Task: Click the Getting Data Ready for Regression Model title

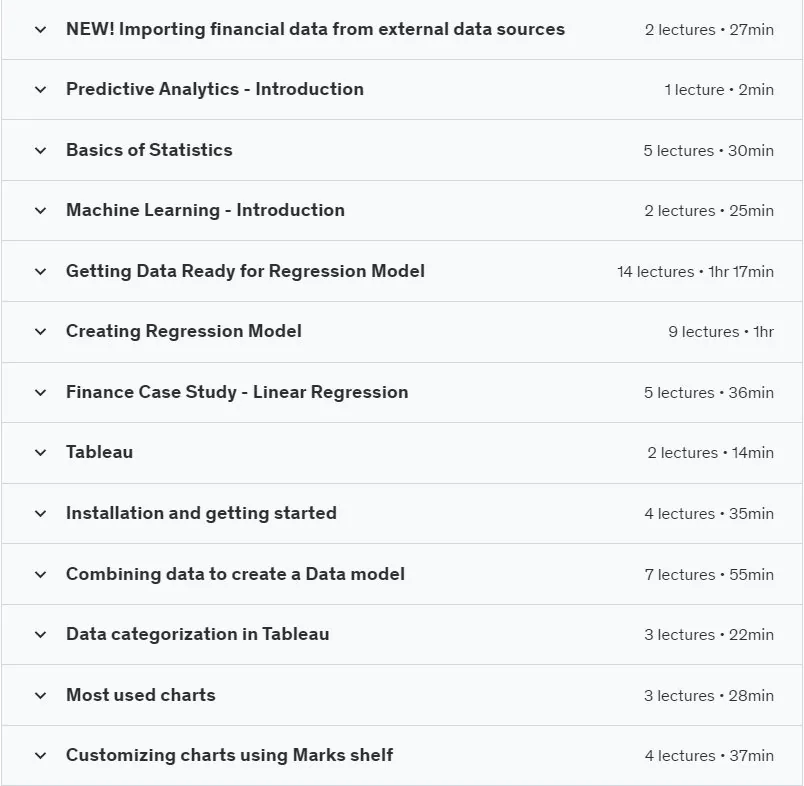Action: click(x=245, y=271)
